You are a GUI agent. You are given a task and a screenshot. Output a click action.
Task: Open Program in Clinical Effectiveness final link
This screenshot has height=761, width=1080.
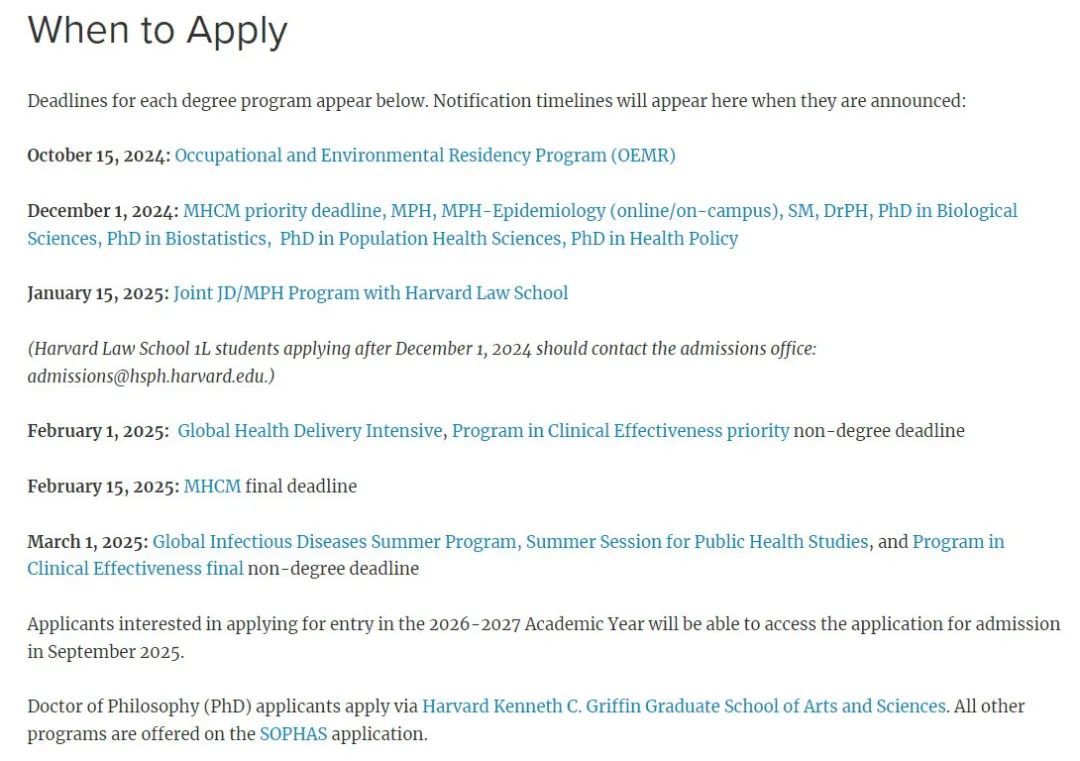tap(135, 568)
